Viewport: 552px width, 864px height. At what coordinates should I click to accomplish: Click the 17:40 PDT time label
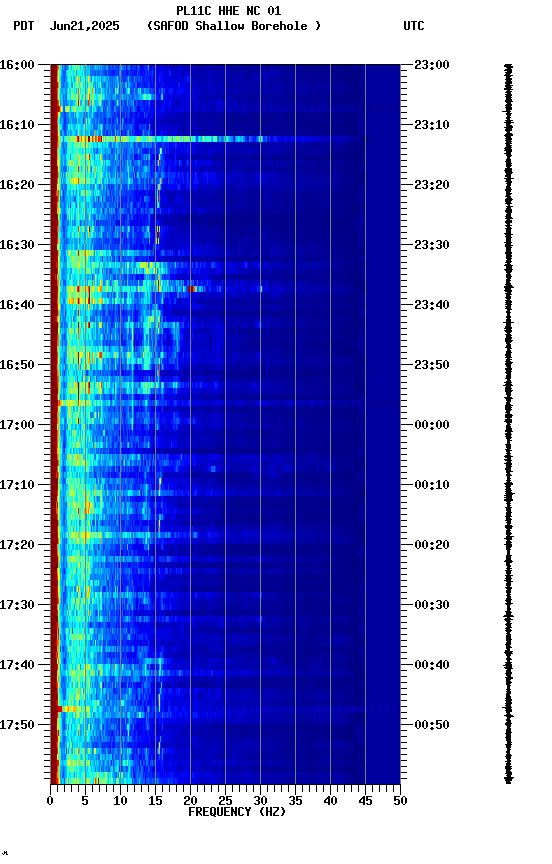17,665
